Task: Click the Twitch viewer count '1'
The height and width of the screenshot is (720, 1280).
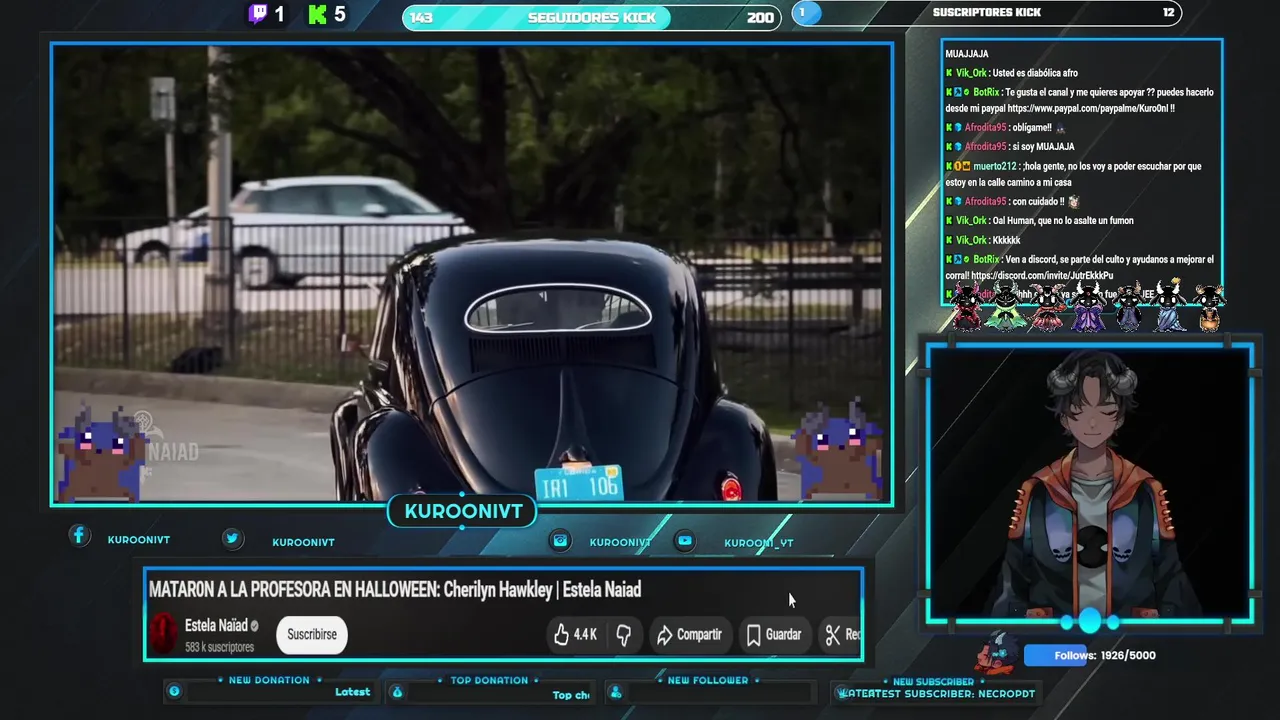Action: [x=279, y=14]
